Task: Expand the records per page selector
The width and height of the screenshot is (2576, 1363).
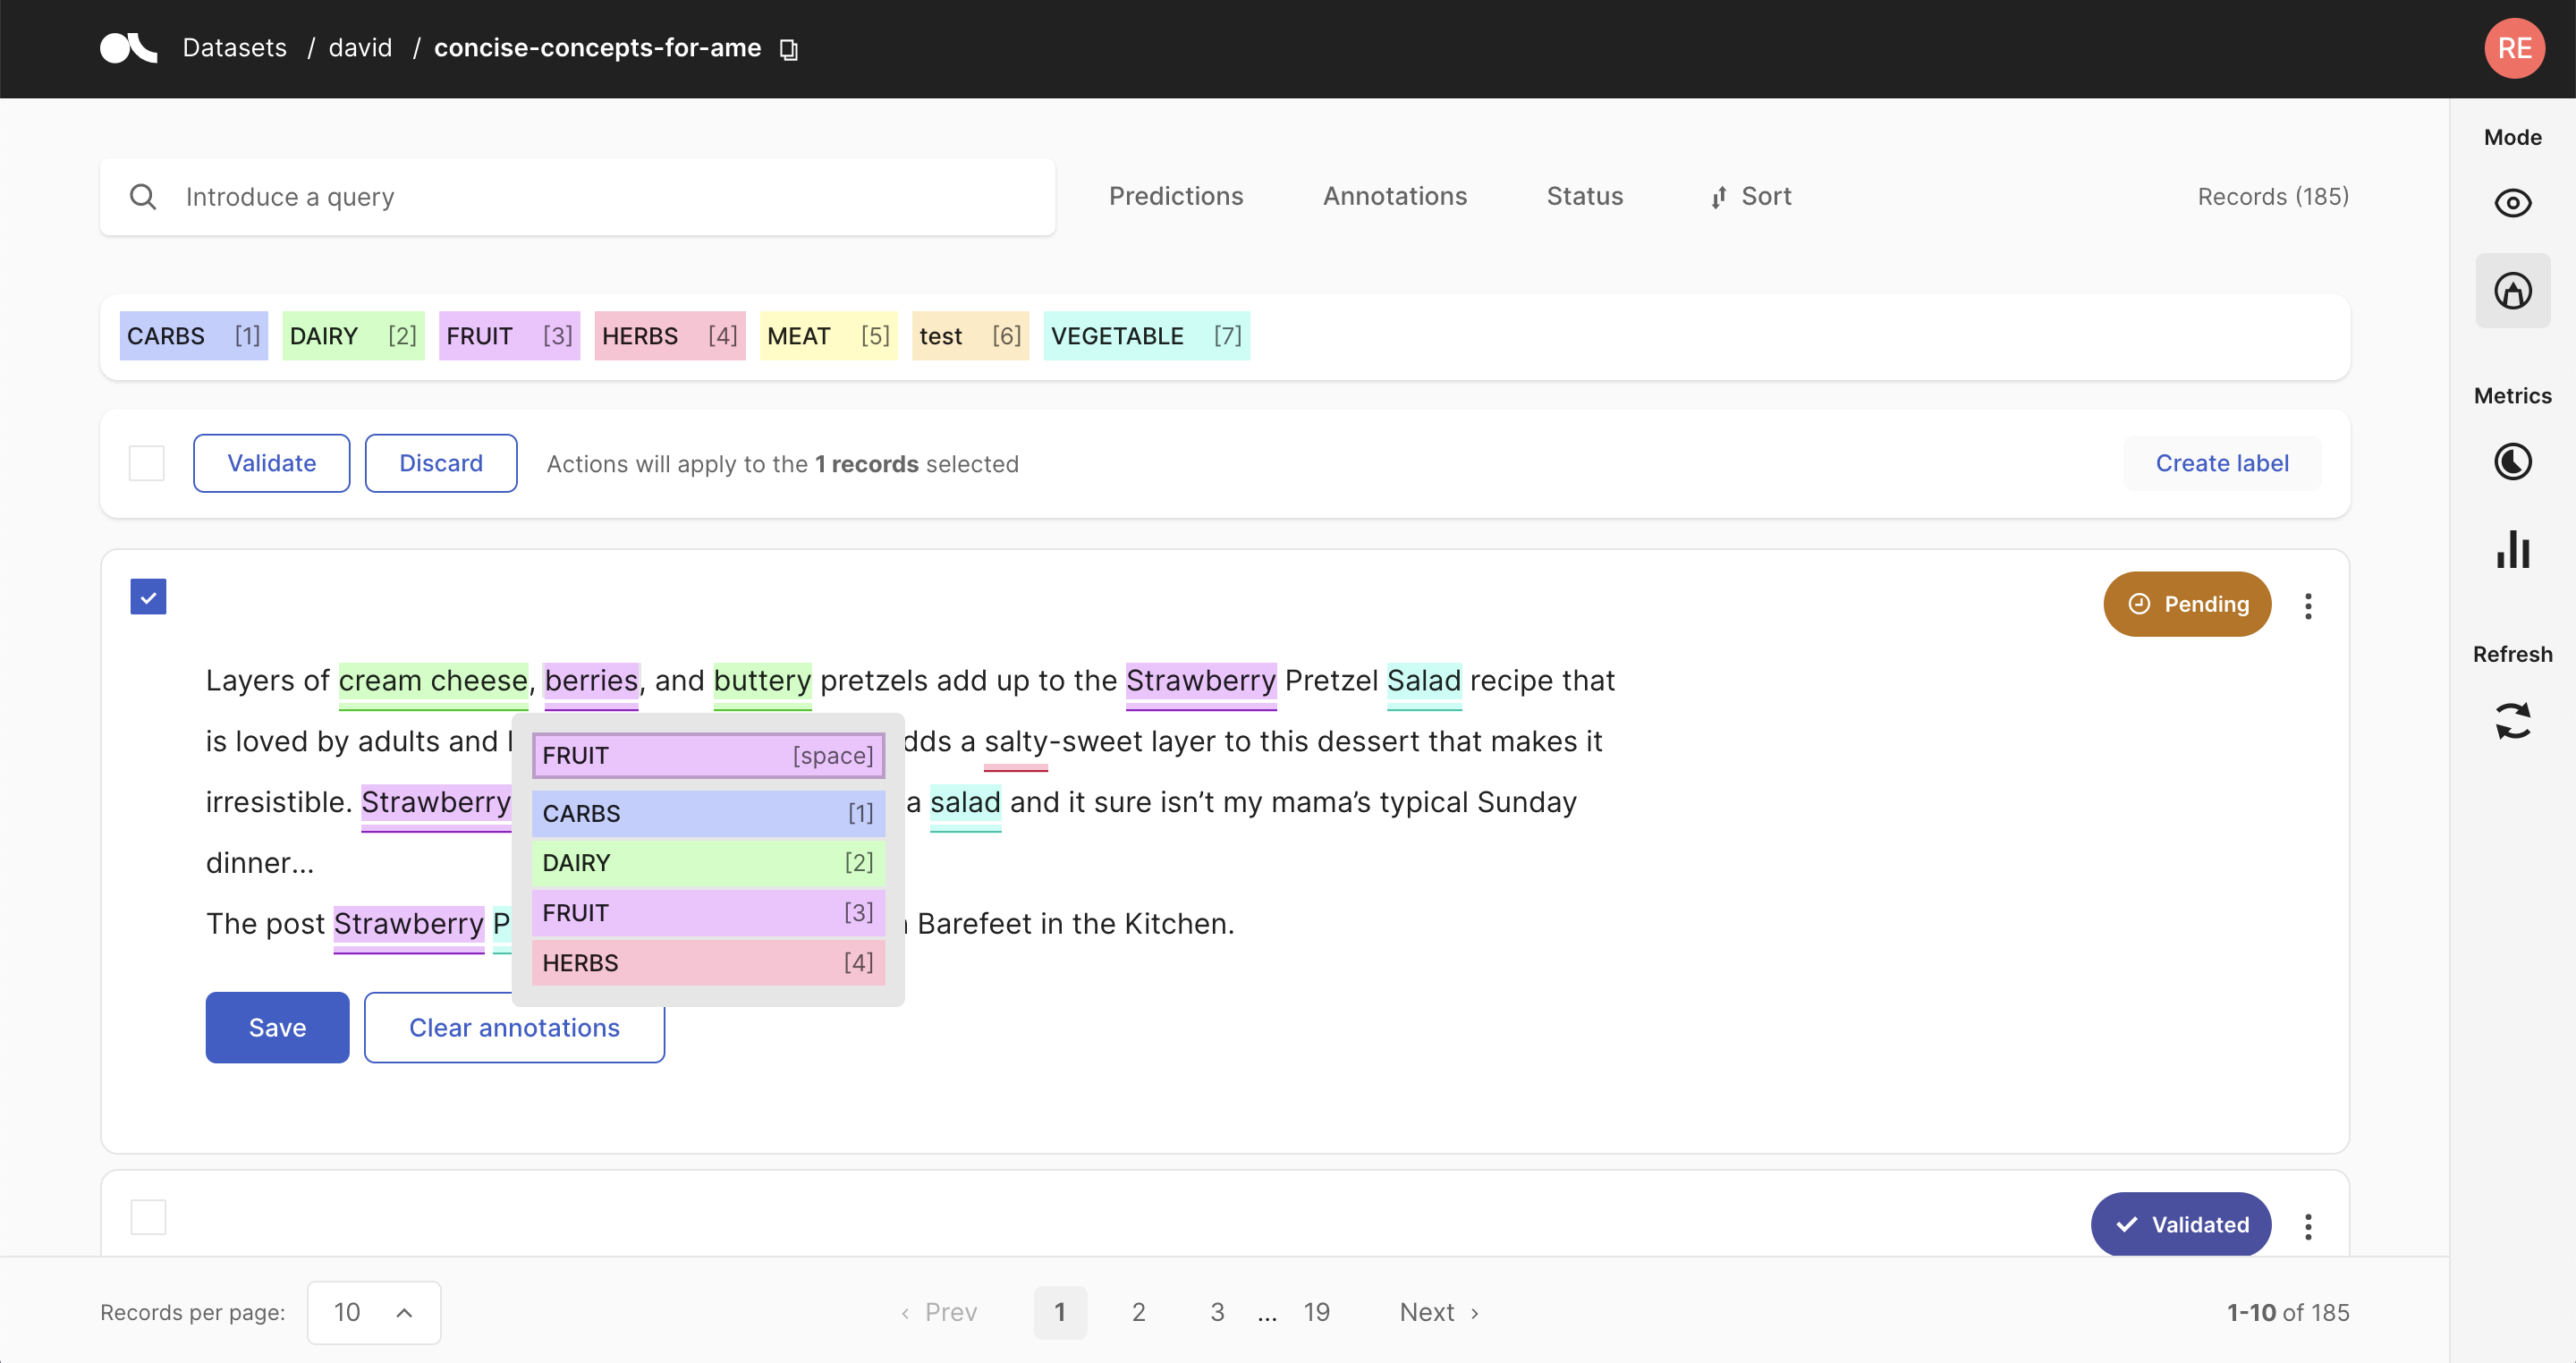Action: coord(374,1312)
